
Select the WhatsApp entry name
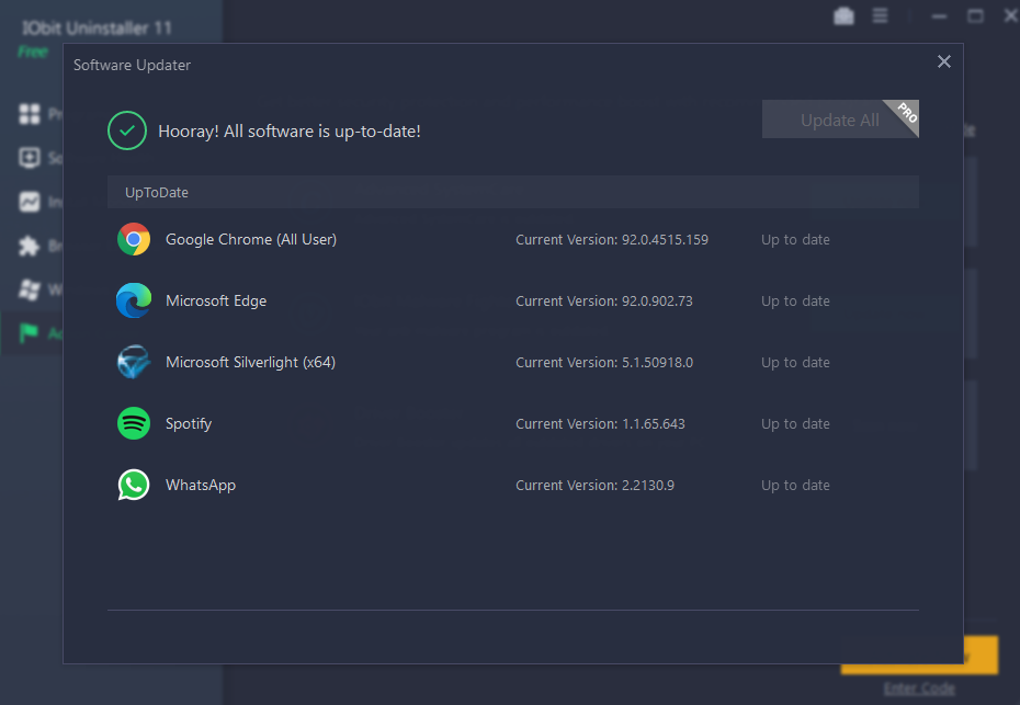[x=200, y=485]
